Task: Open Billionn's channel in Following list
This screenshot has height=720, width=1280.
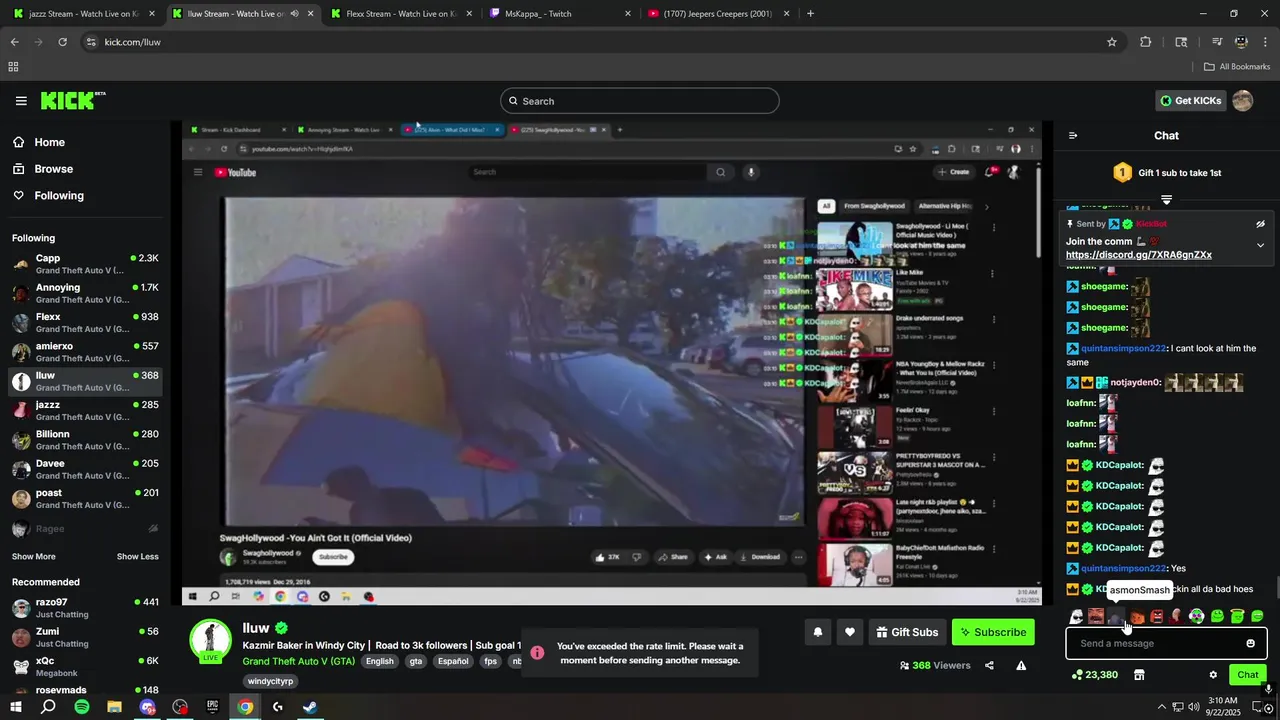Action: tap(85, 440)
